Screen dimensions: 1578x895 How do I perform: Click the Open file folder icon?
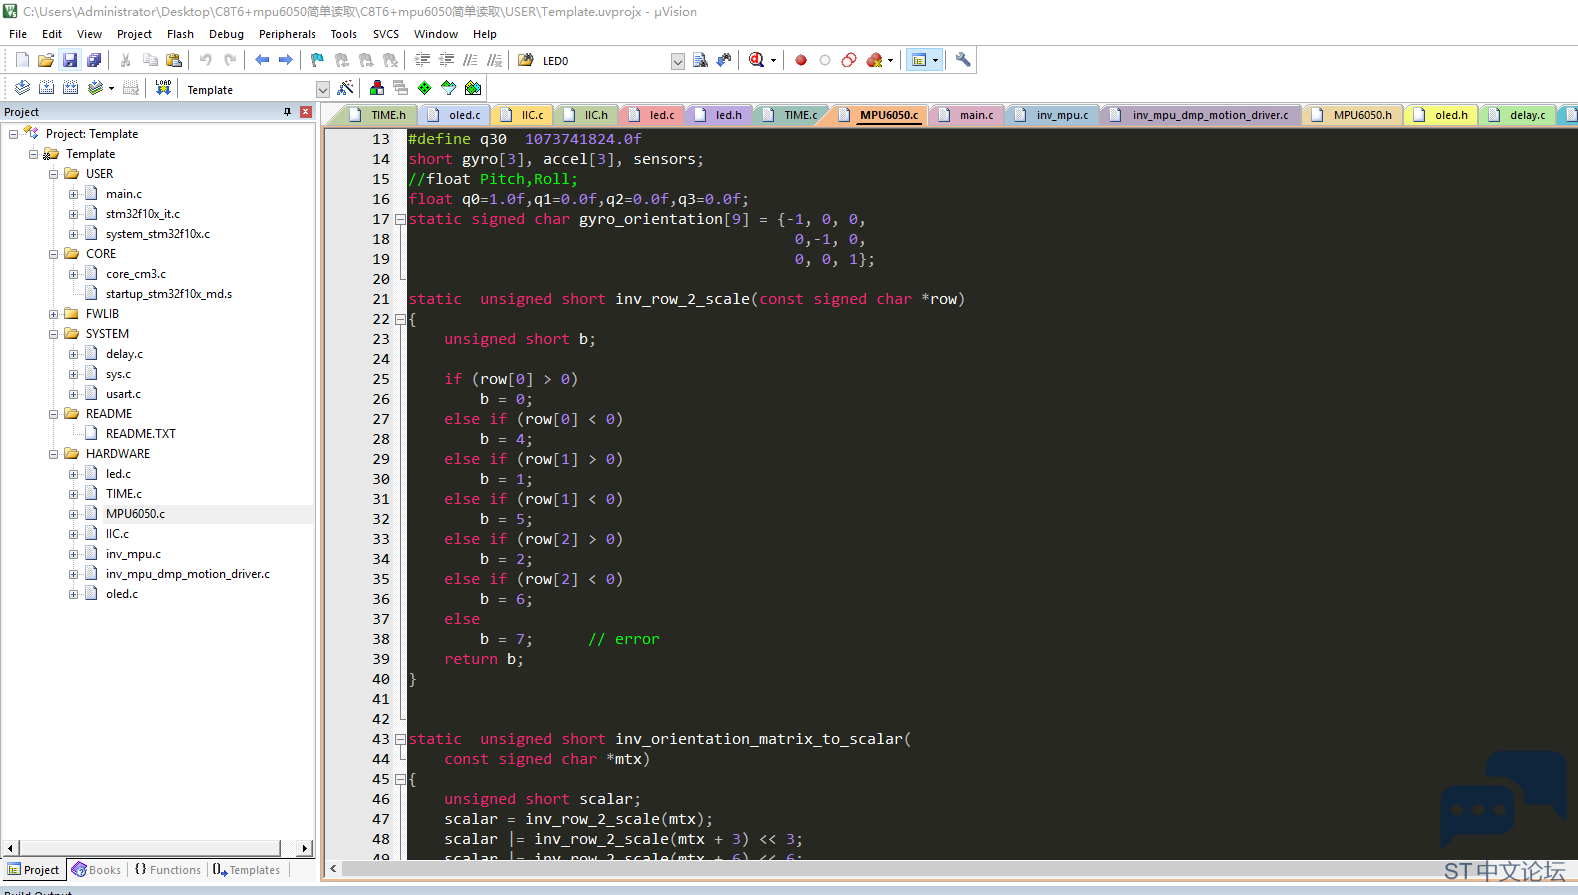coord(46,60)
